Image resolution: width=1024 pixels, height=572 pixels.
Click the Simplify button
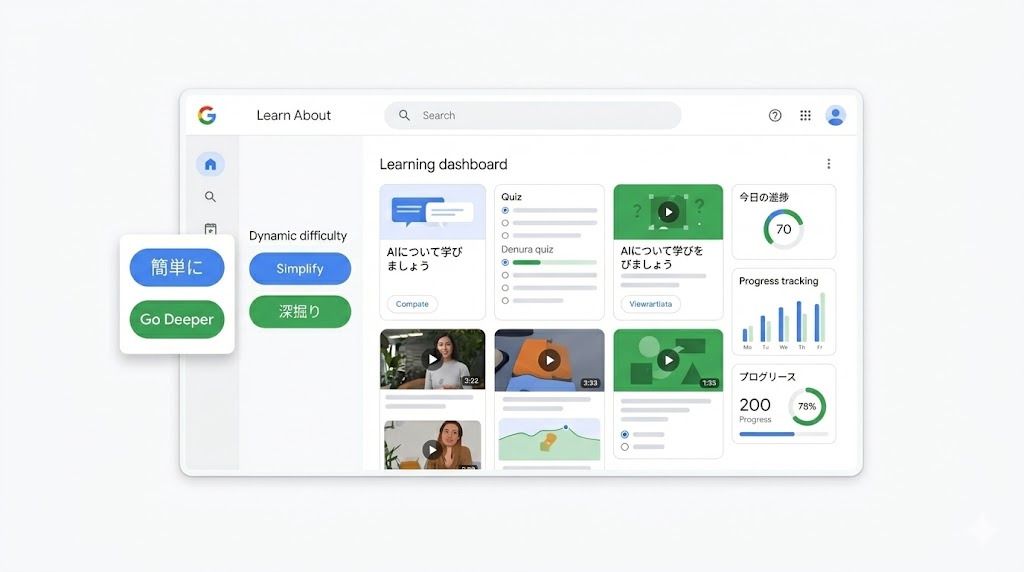(300, 268)
